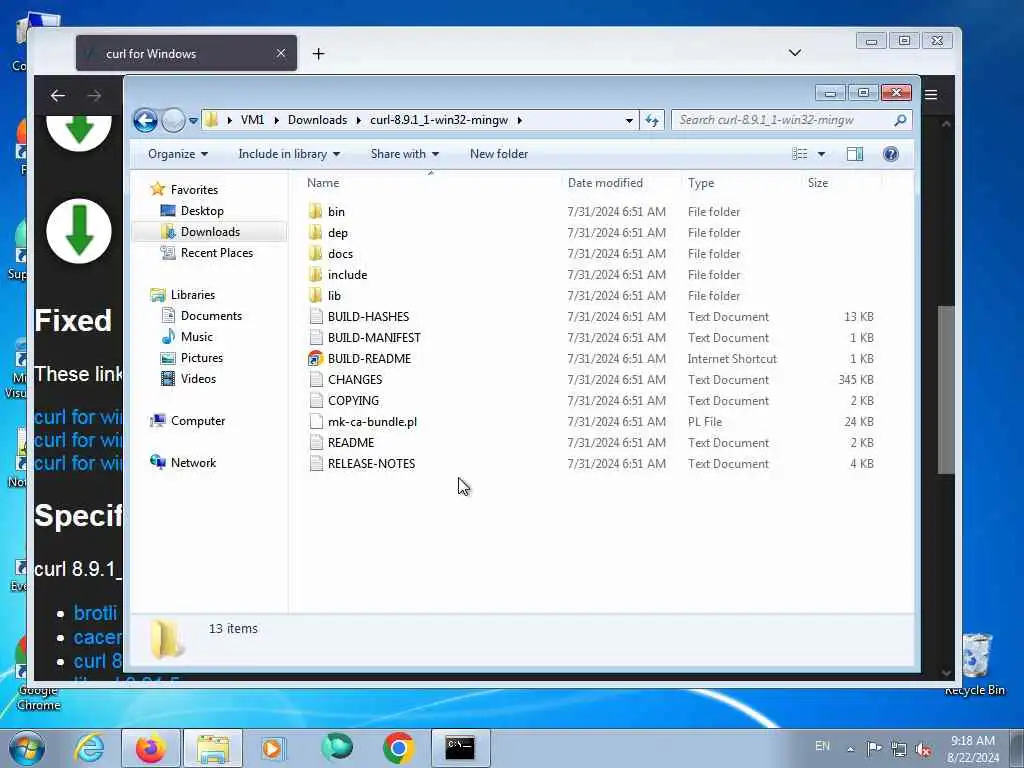Open a new browser tab
Image resolution: width=1024 pixels, height=768 pixels.
(318, 54)
